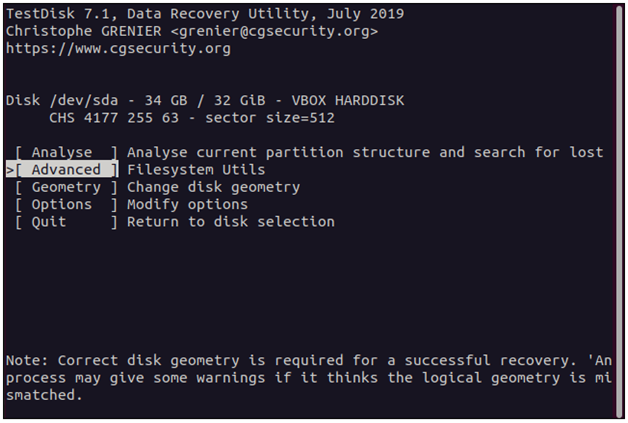
Task: Choose the Geometry menu entry
Action: [66, 187]
